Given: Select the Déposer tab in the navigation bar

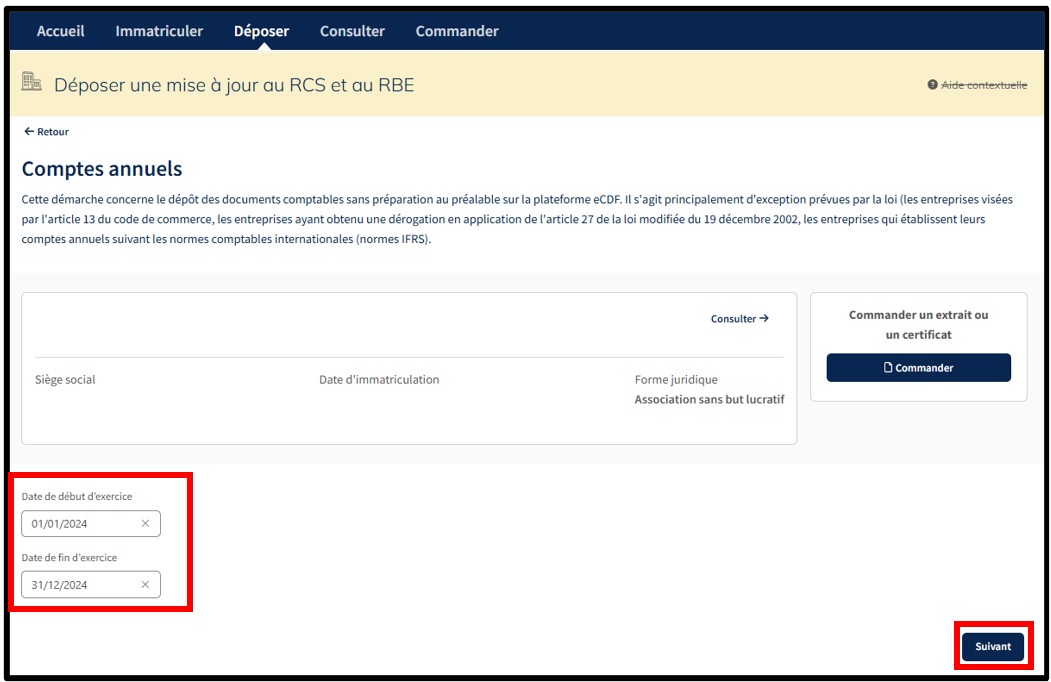Looking at the screenshot, I should coord(261,31).
